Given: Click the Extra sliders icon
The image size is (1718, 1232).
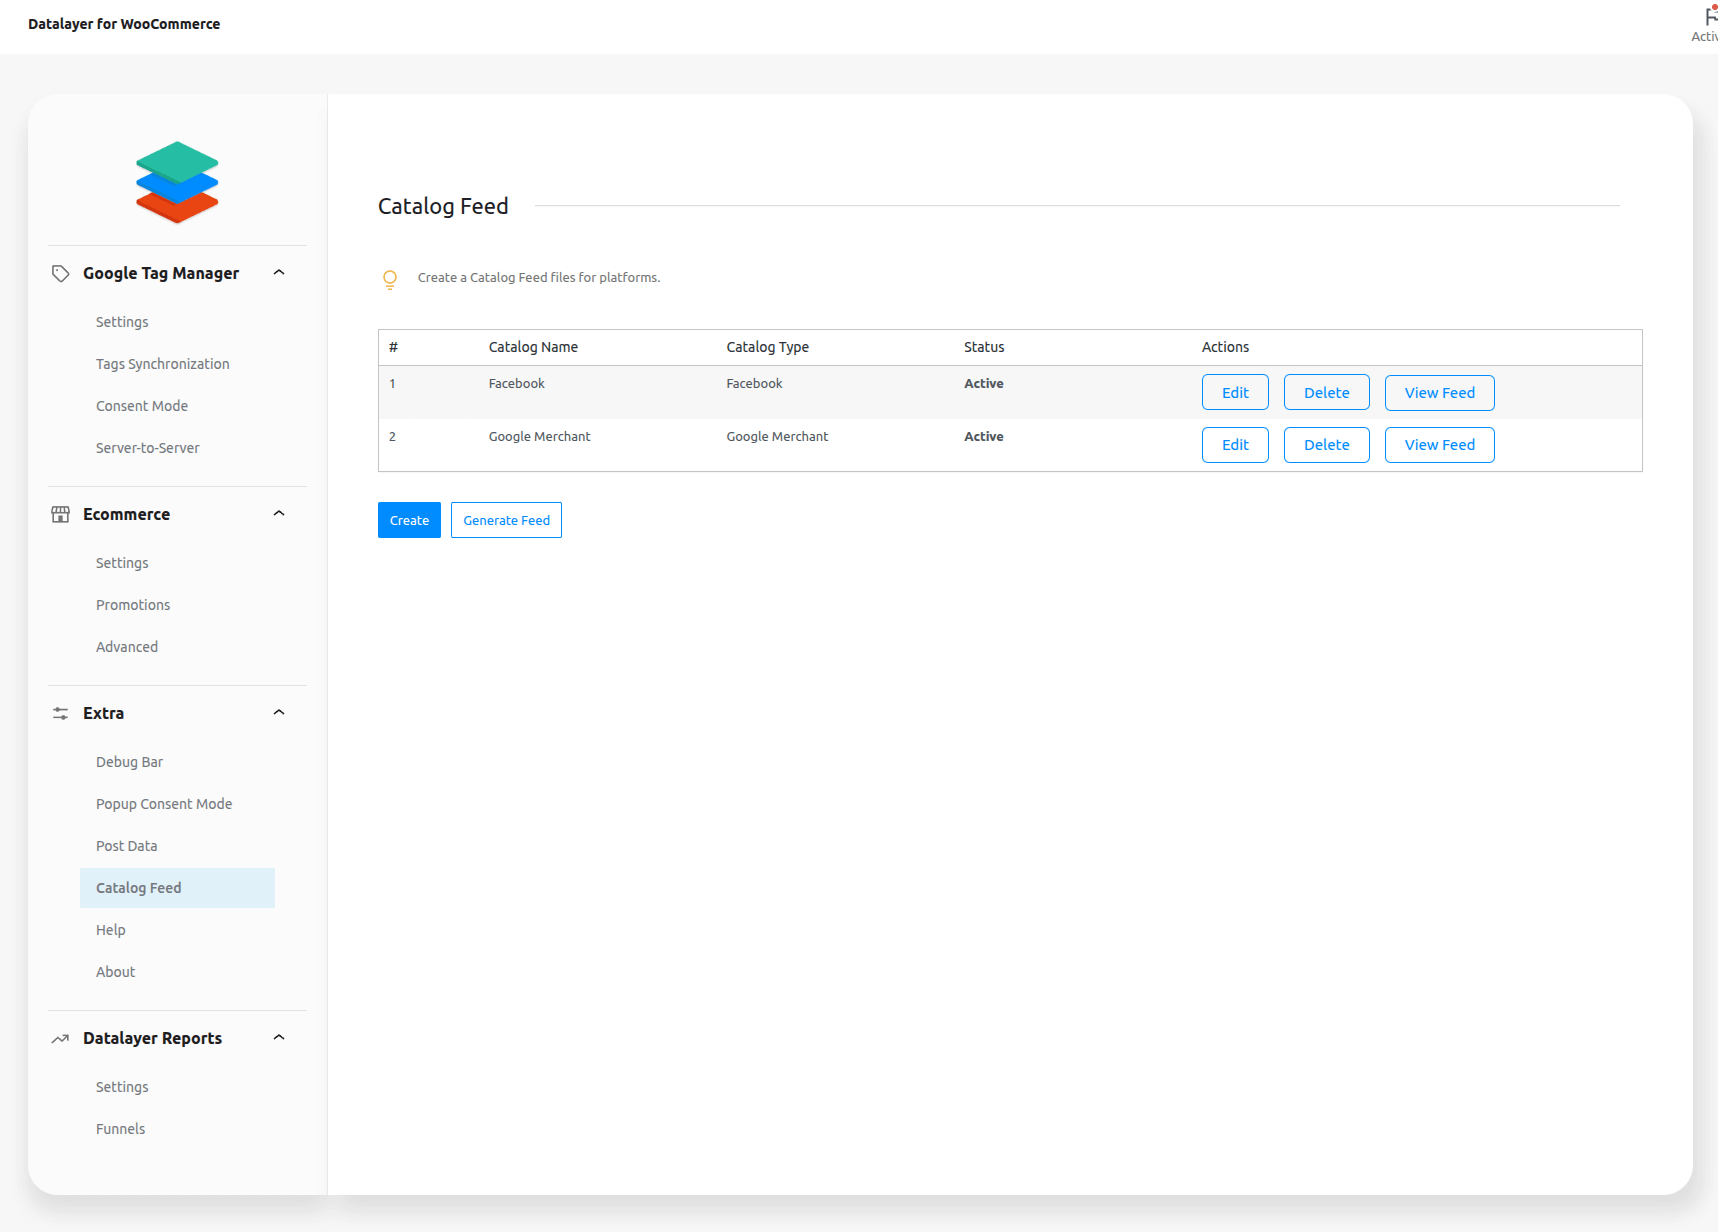Looking at the screenshot, I should click(x=61, y=713).
